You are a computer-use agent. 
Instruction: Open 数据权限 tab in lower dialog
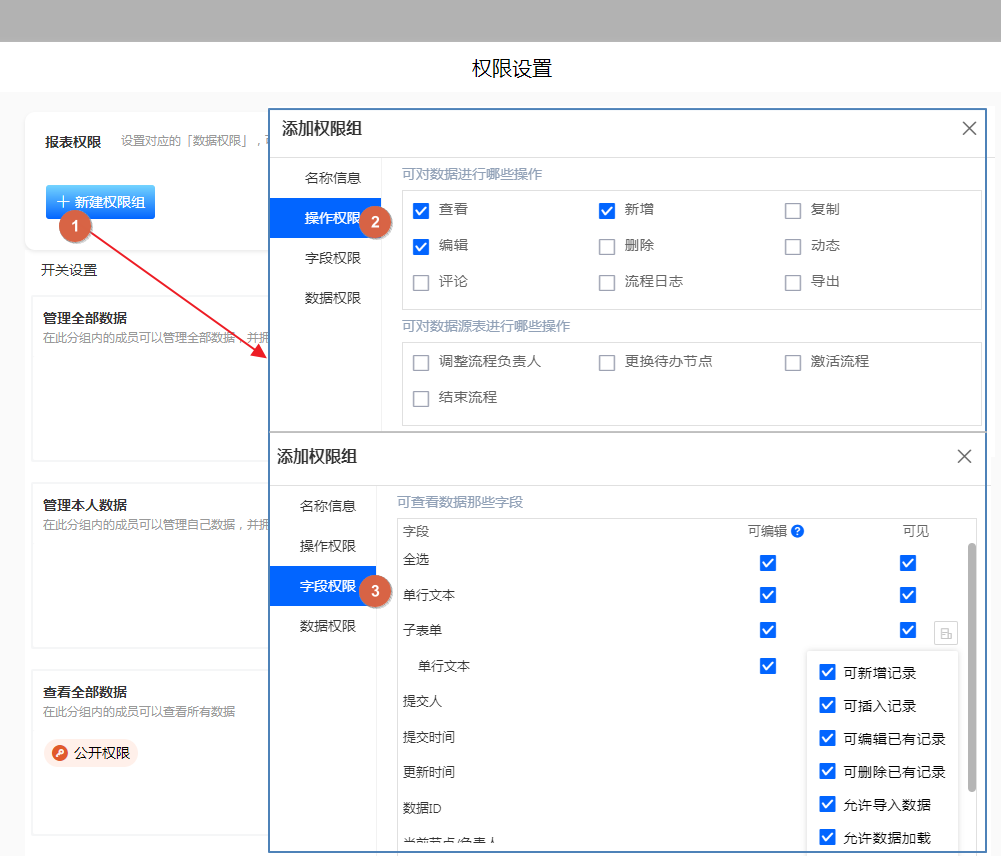click(x=327, y=626)
